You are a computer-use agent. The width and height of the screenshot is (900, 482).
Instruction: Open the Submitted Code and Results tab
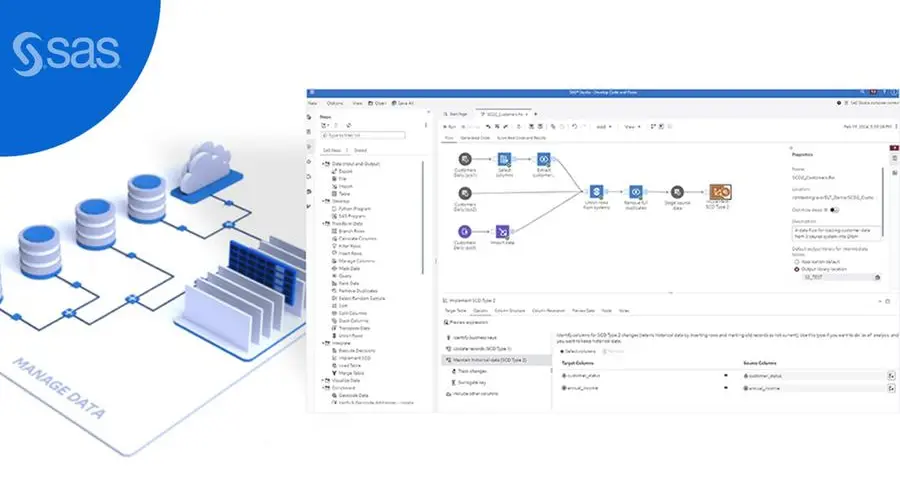tap(522, 138)
